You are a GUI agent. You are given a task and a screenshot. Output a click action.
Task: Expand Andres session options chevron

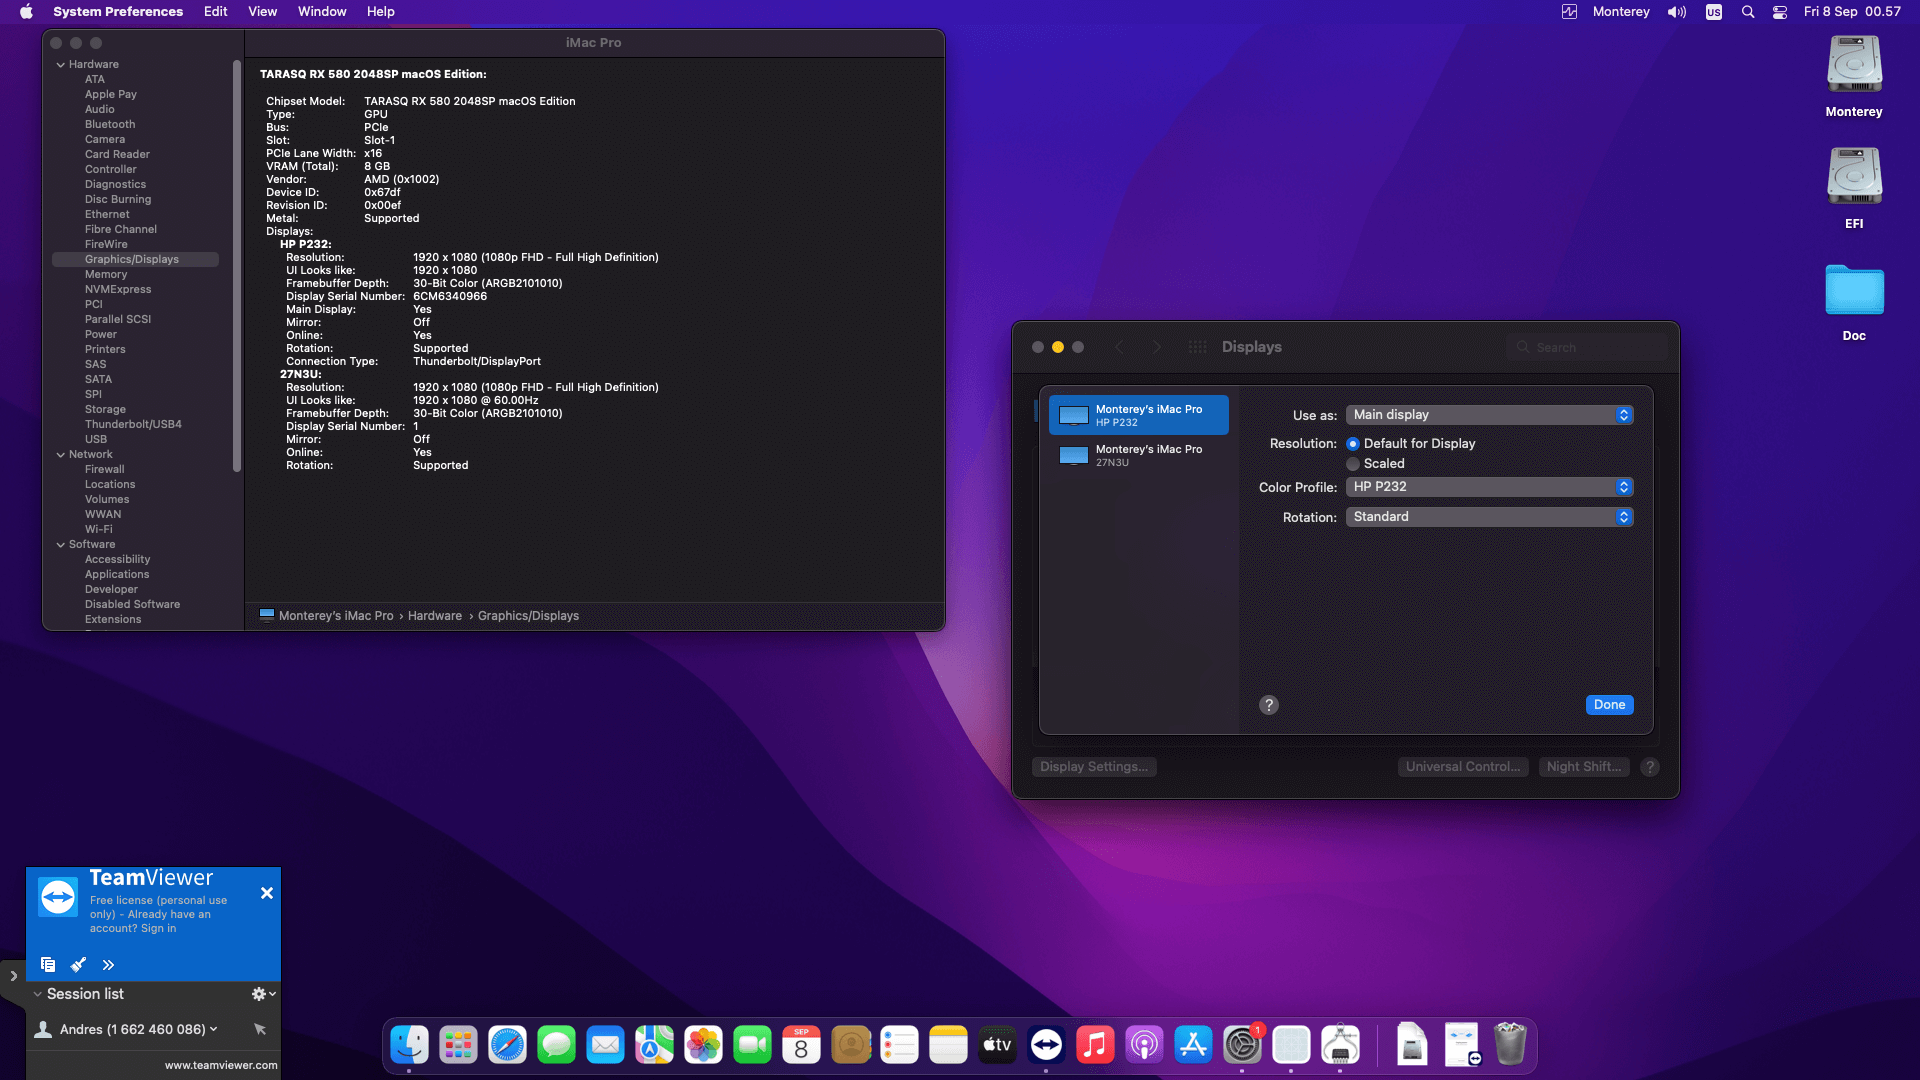213,1029
